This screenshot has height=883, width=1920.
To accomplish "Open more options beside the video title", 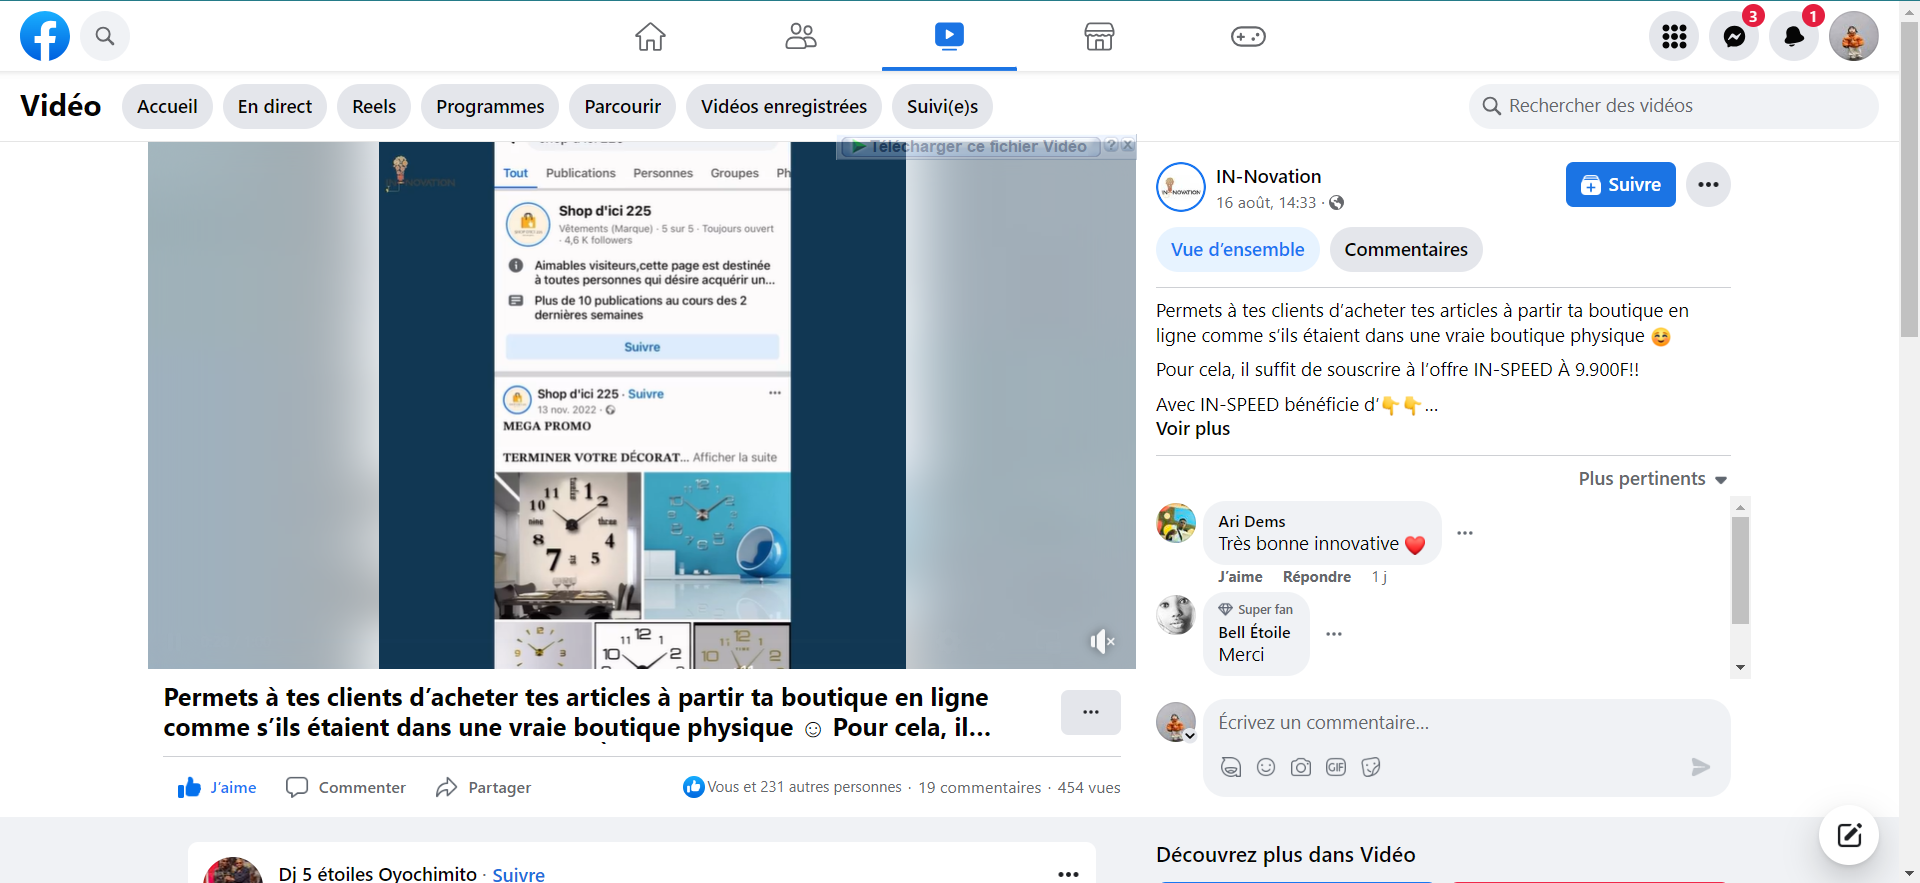I will [1090, 712].
